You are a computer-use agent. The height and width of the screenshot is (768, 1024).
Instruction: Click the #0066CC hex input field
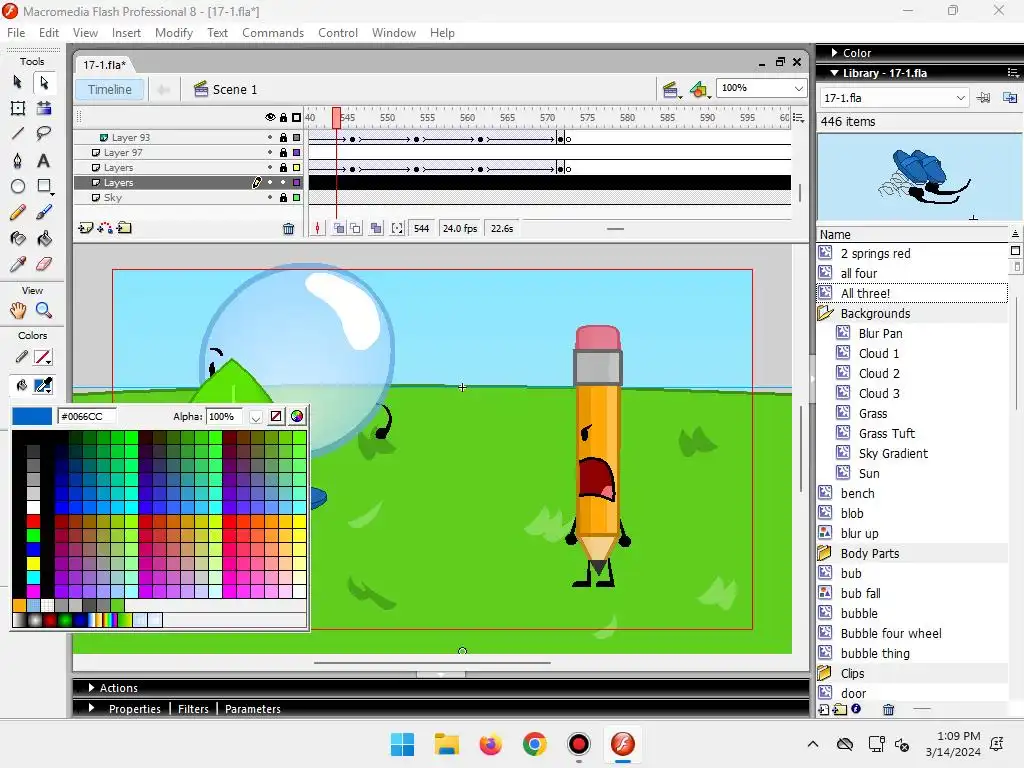(x=86, y=417)
